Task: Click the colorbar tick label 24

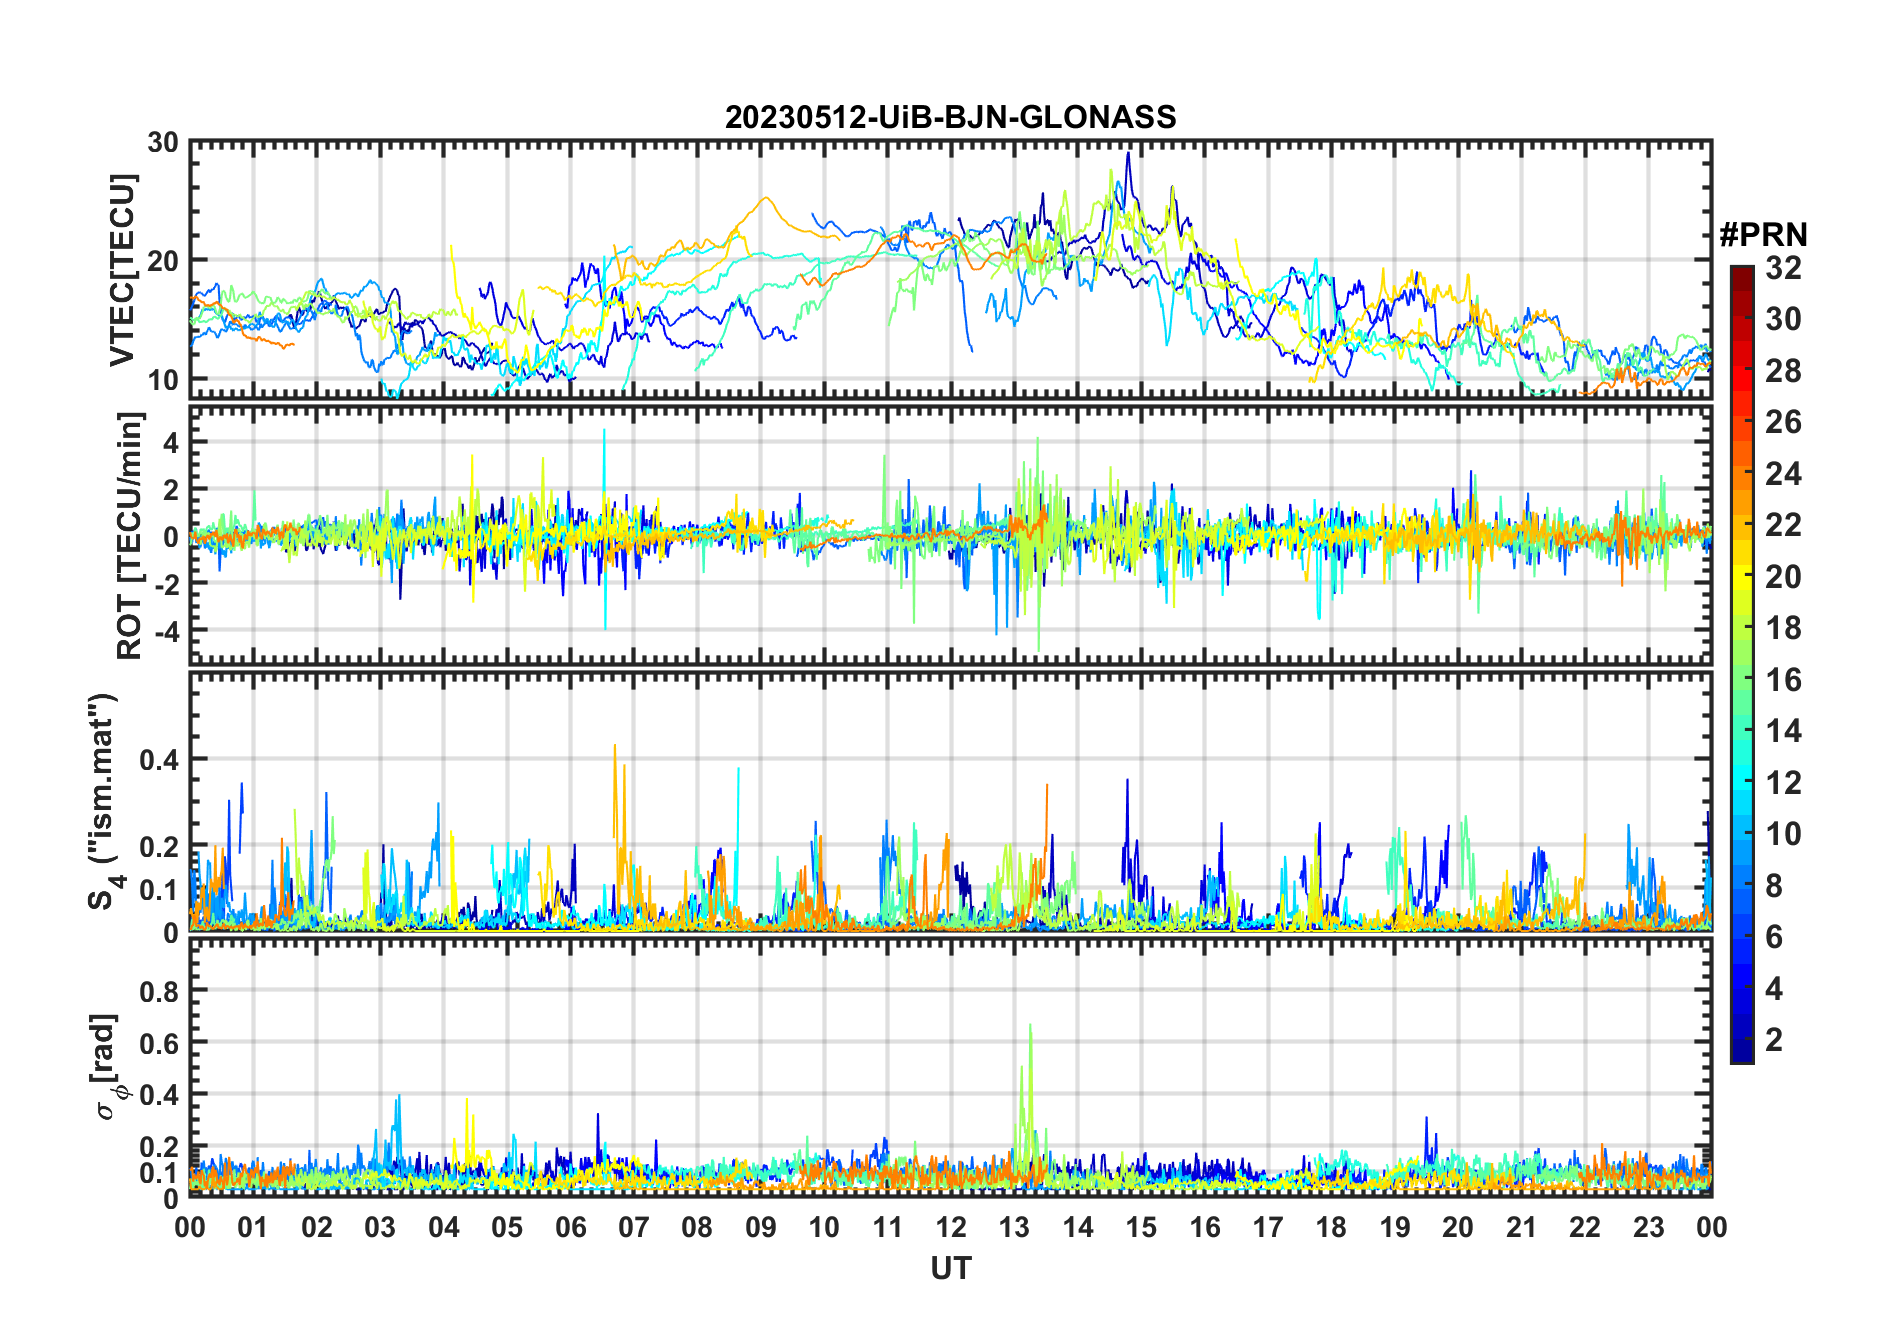Action: coord(1783,474)
